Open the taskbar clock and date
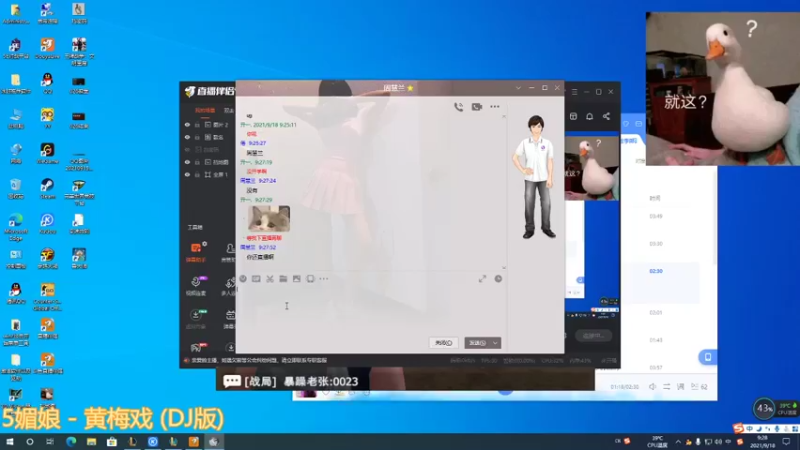800x450 pixels. click(762, 442)
